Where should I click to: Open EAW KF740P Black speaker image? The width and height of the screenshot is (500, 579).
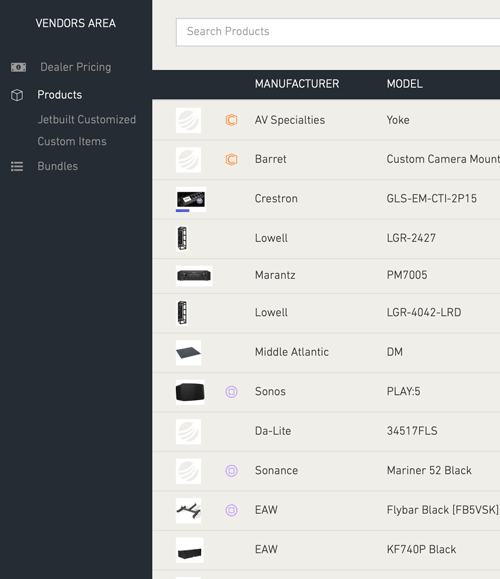click(x=189, y=550)
